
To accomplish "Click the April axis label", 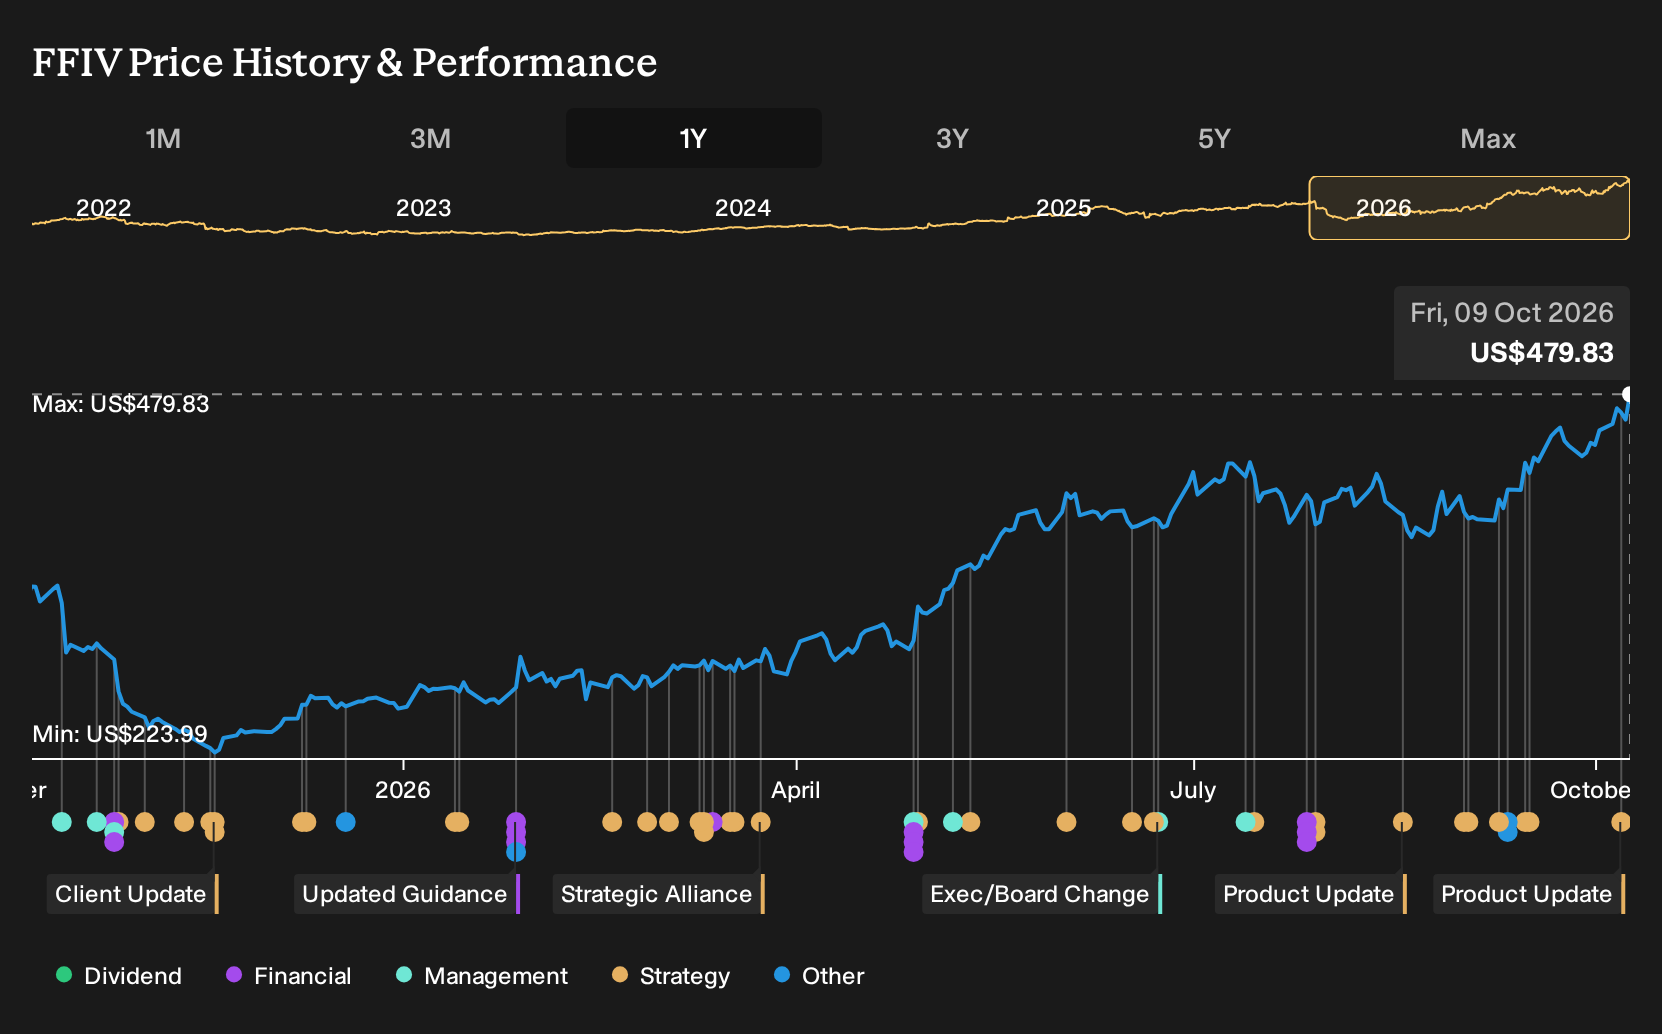I will [x=796, y=790].
